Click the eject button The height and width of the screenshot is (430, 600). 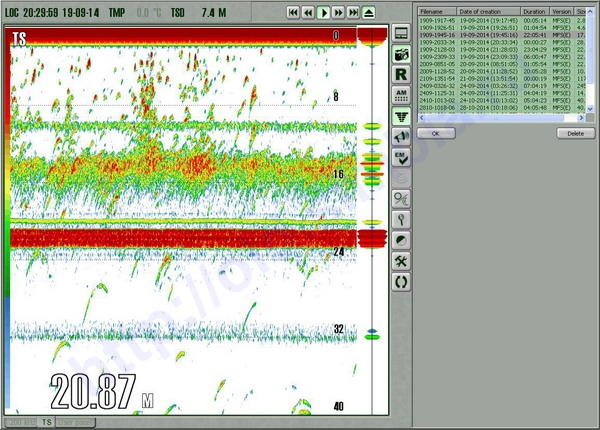369,12
